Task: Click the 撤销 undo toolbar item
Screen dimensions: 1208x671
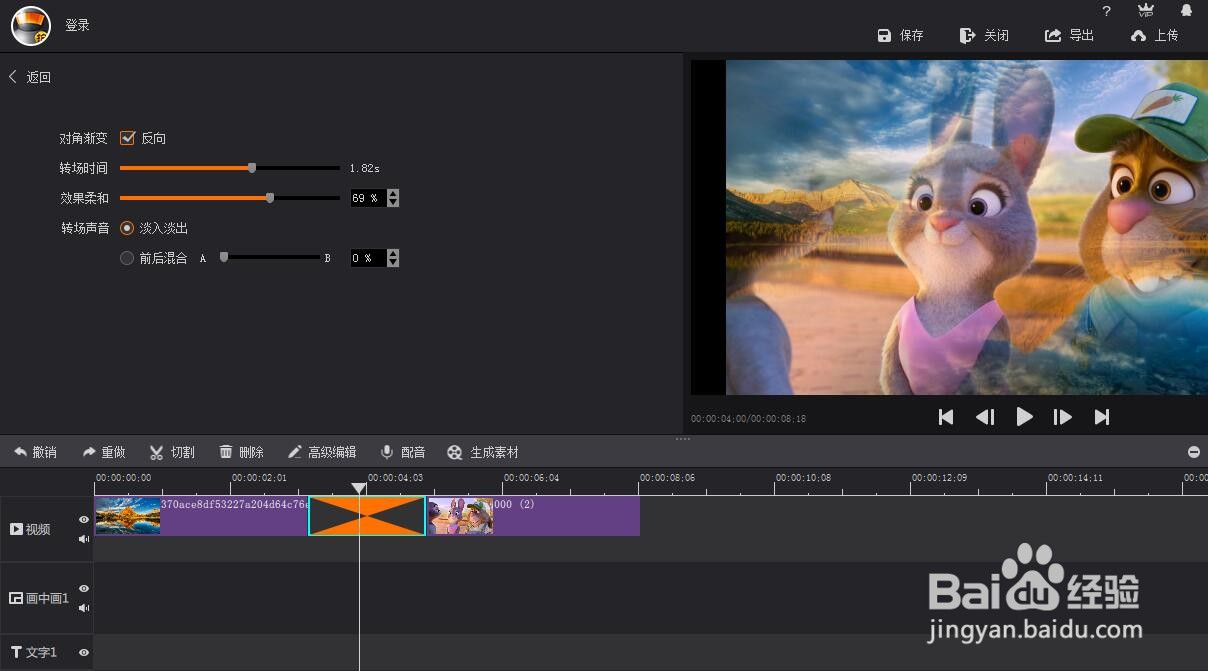Action: [x=35, y=452]
